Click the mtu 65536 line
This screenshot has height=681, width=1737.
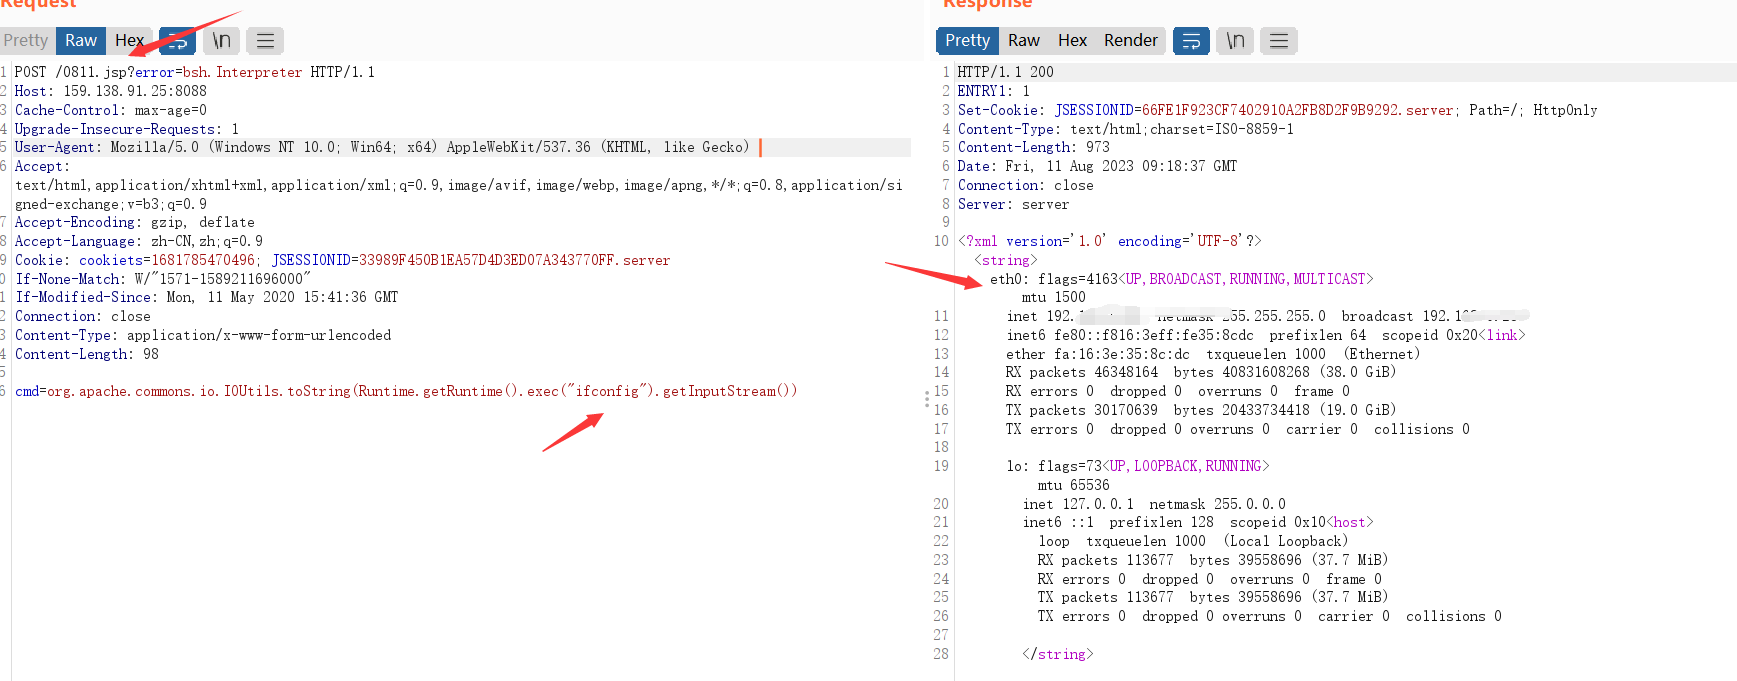pos(1073,485)
